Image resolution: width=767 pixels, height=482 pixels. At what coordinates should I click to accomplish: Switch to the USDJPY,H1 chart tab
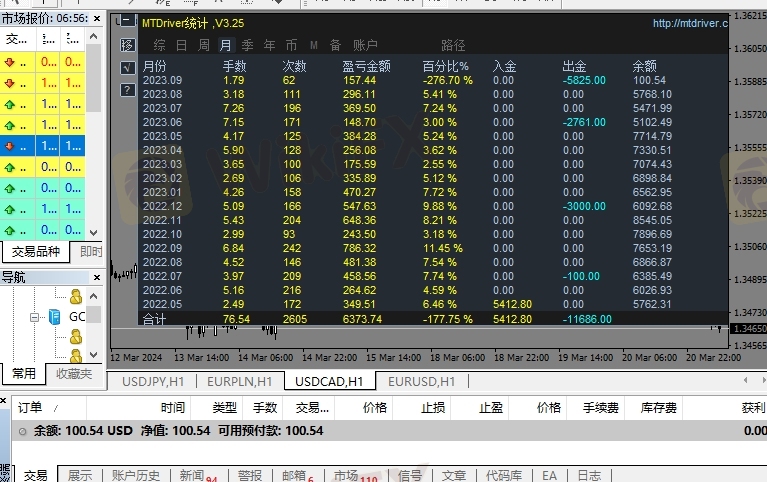pyautogui.click(x=153, y=381)
